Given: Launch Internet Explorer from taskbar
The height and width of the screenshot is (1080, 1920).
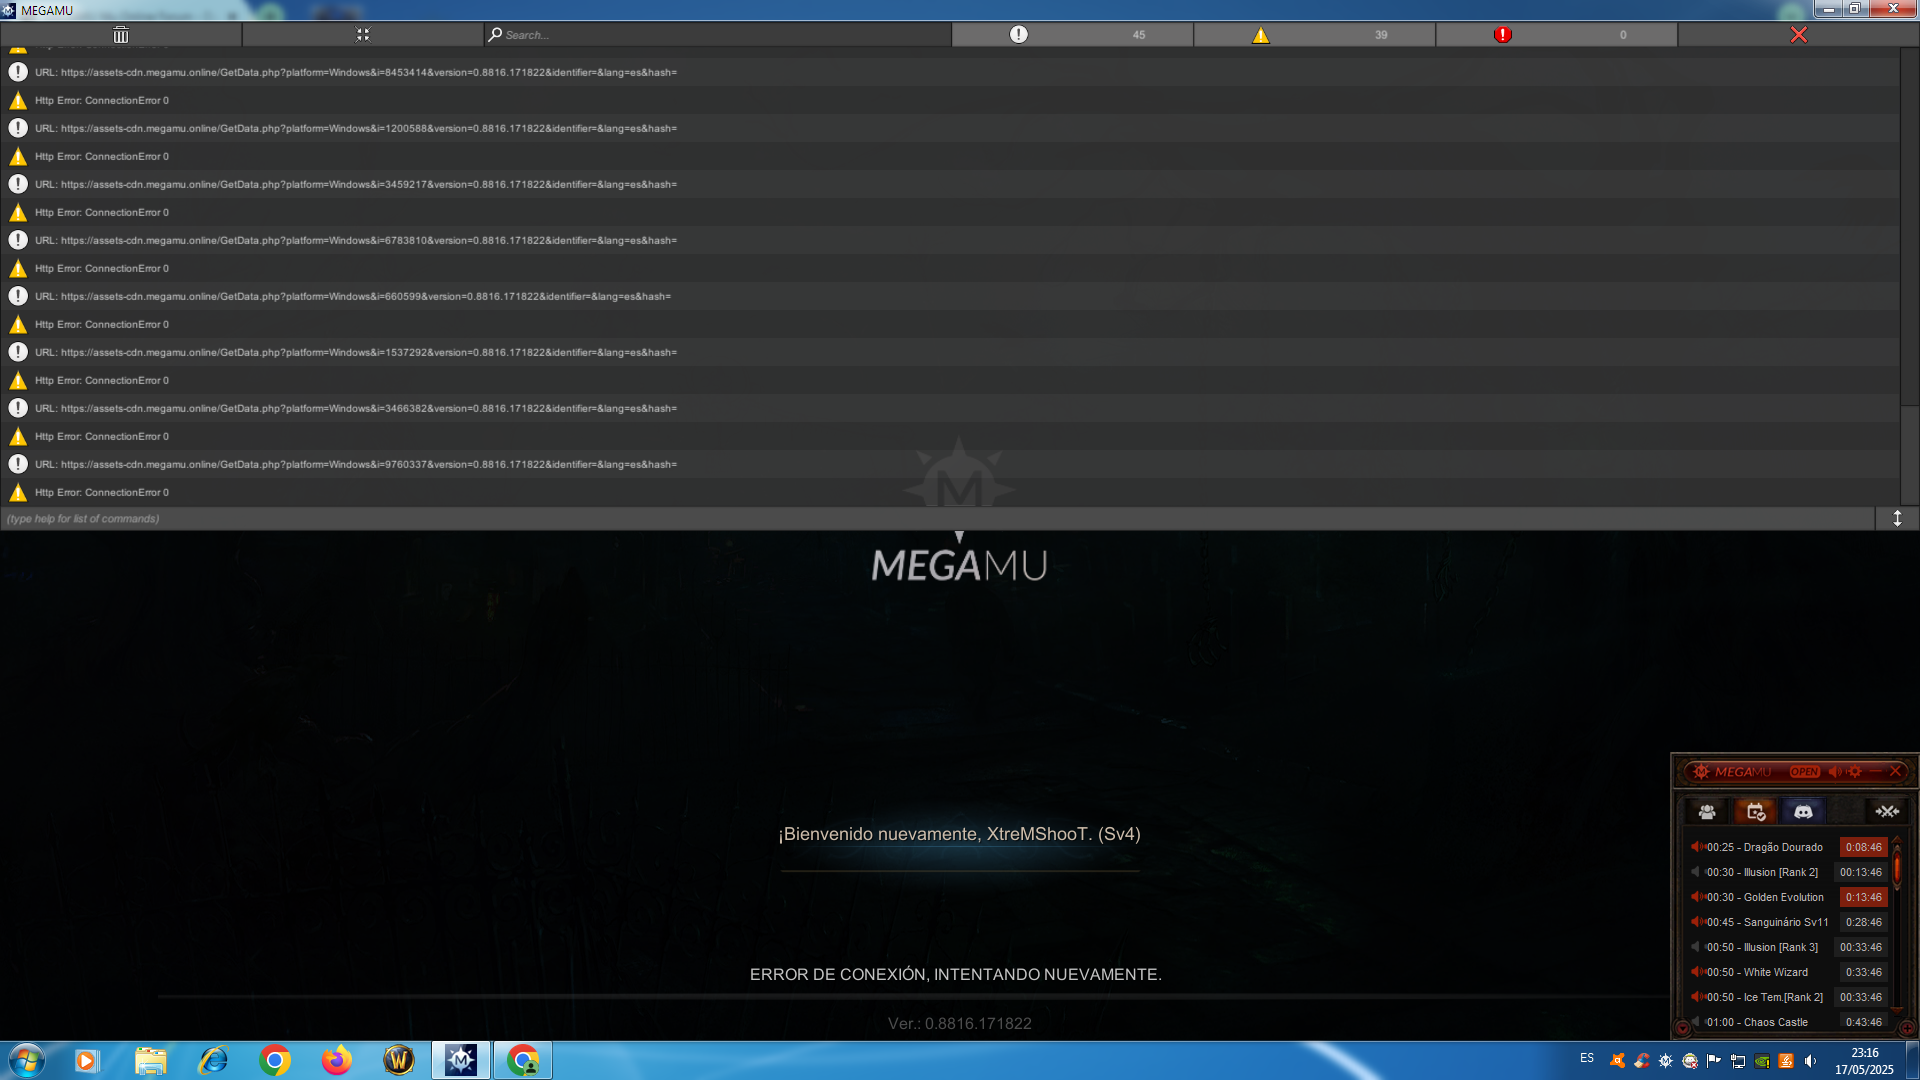Looking at the screenshot, I should tap(213, 1060).
